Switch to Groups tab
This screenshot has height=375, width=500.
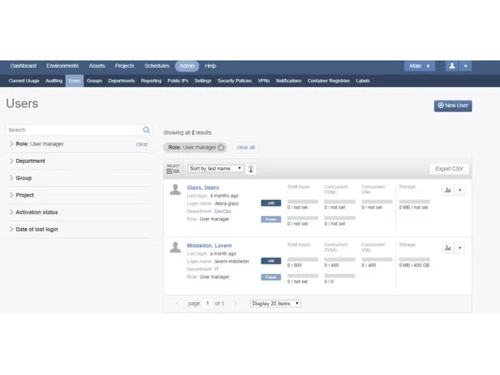94,81
